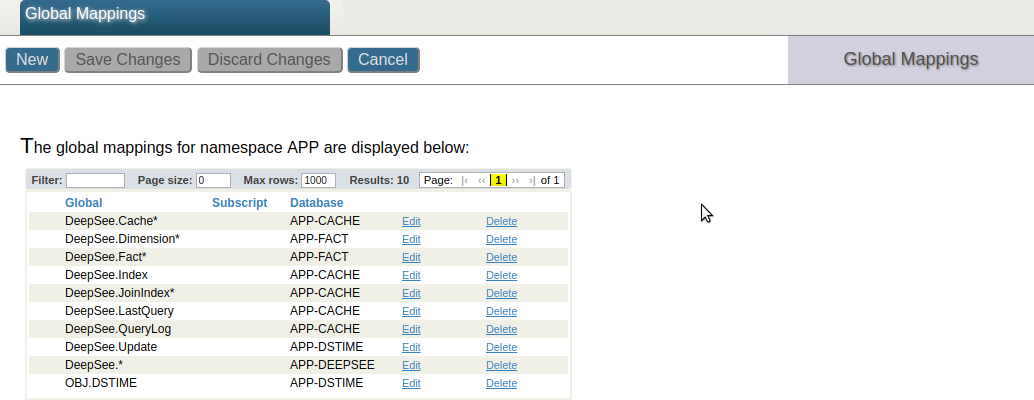Sort table by Database column header

(x=316, y=203)
